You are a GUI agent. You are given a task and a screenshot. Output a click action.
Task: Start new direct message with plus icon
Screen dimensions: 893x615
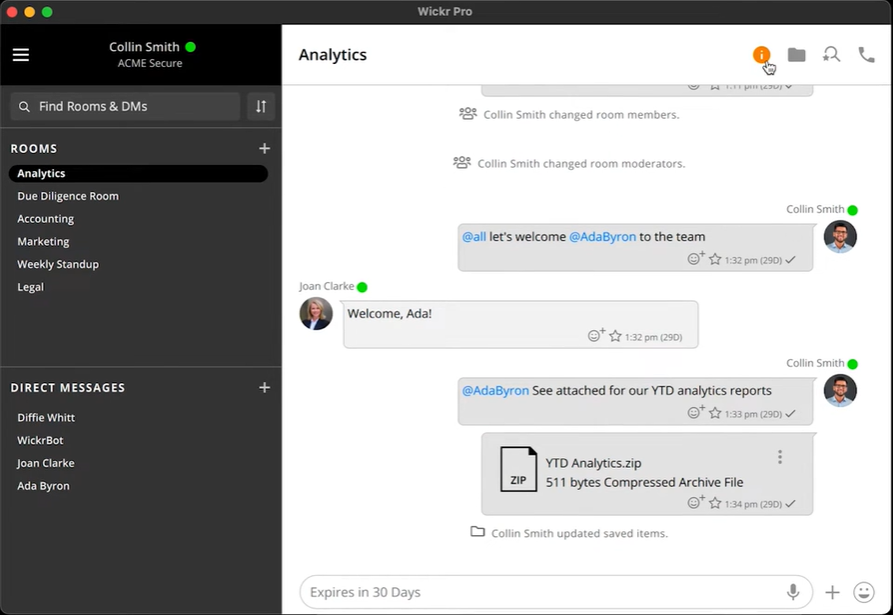[x=264, y=388]
